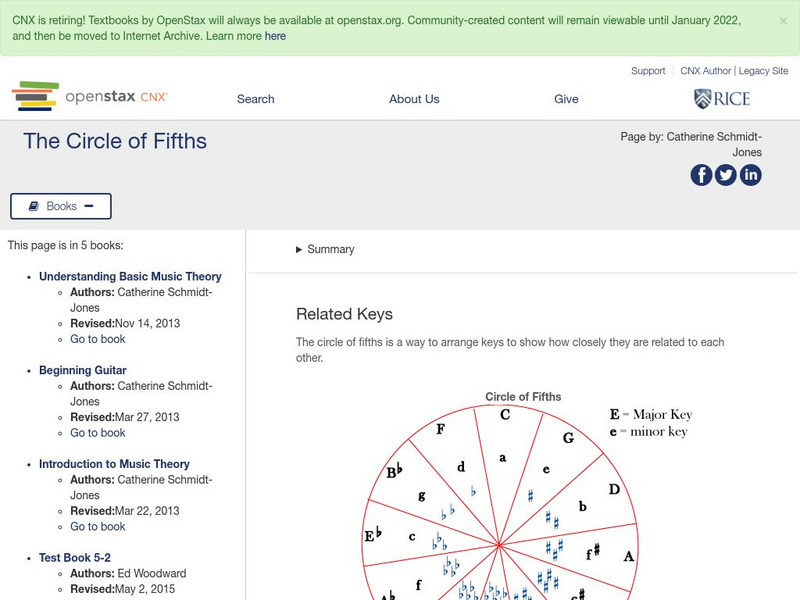This screenshot has width=800, height=600.
Task: Open Understanding Basic Music Theory book link
Action: point(130,276)
